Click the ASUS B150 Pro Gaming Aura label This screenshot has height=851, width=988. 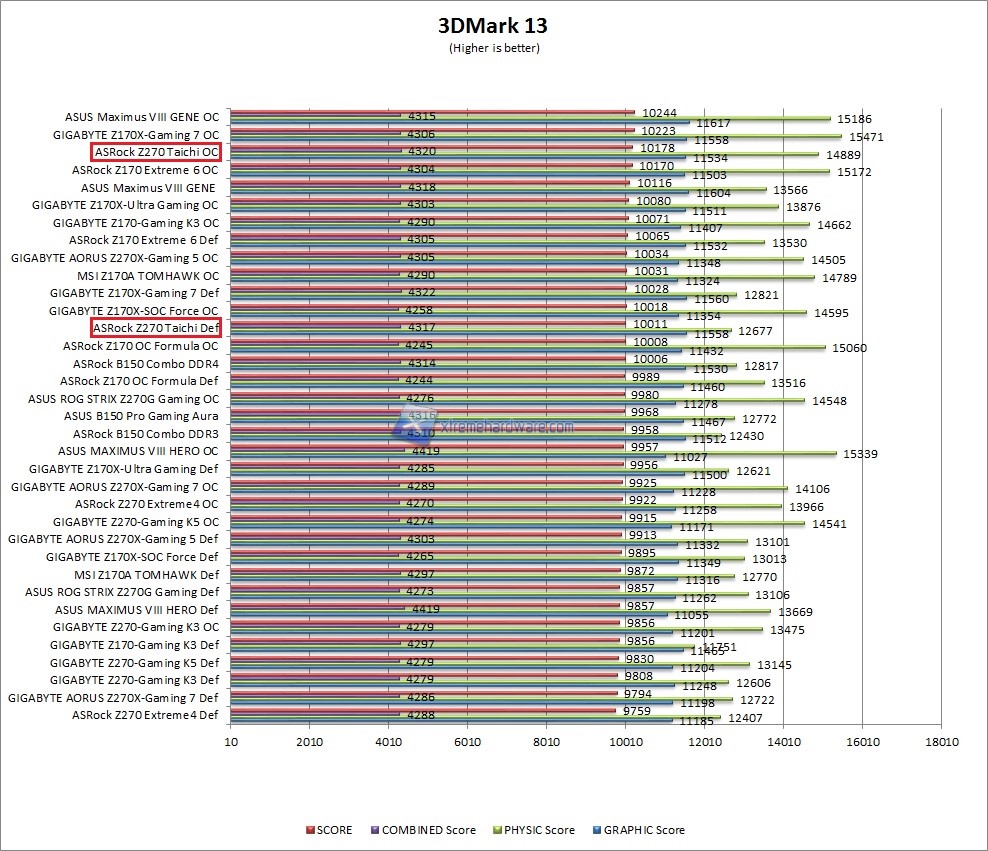pos(141,416)
